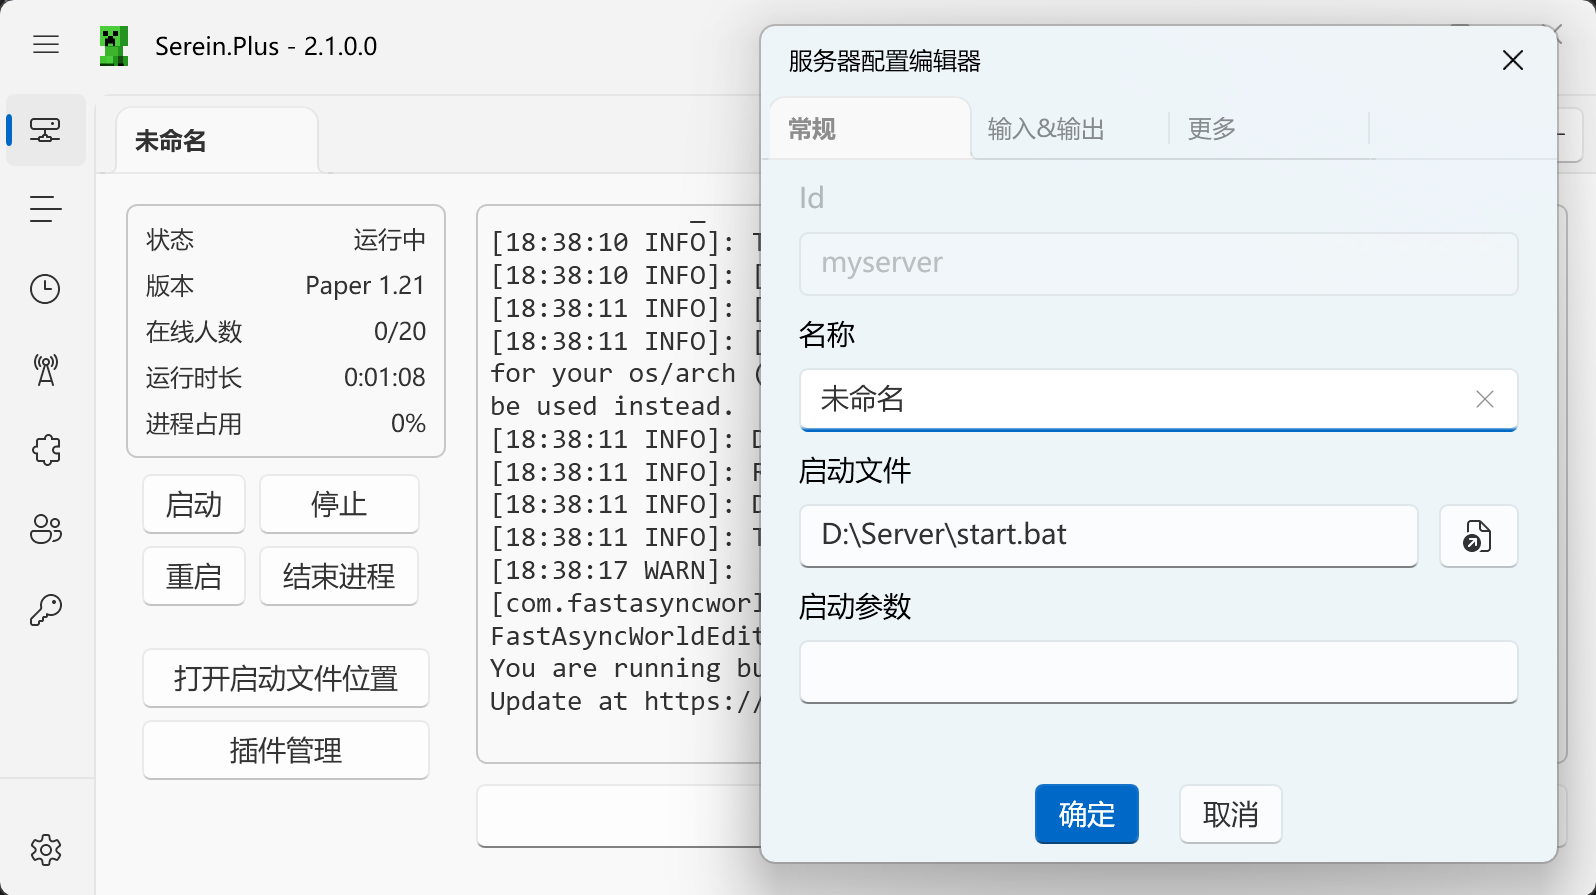Switch to the 更多 tab
The height and width of the screenshot is (895, 1596).
pos(1268,129)
